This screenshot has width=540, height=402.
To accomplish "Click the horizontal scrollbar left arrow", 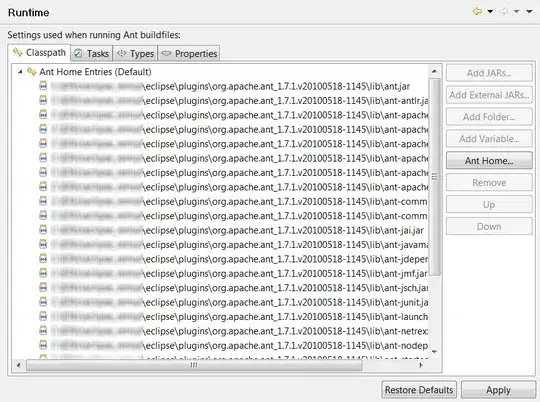I will tap(19, 365).
